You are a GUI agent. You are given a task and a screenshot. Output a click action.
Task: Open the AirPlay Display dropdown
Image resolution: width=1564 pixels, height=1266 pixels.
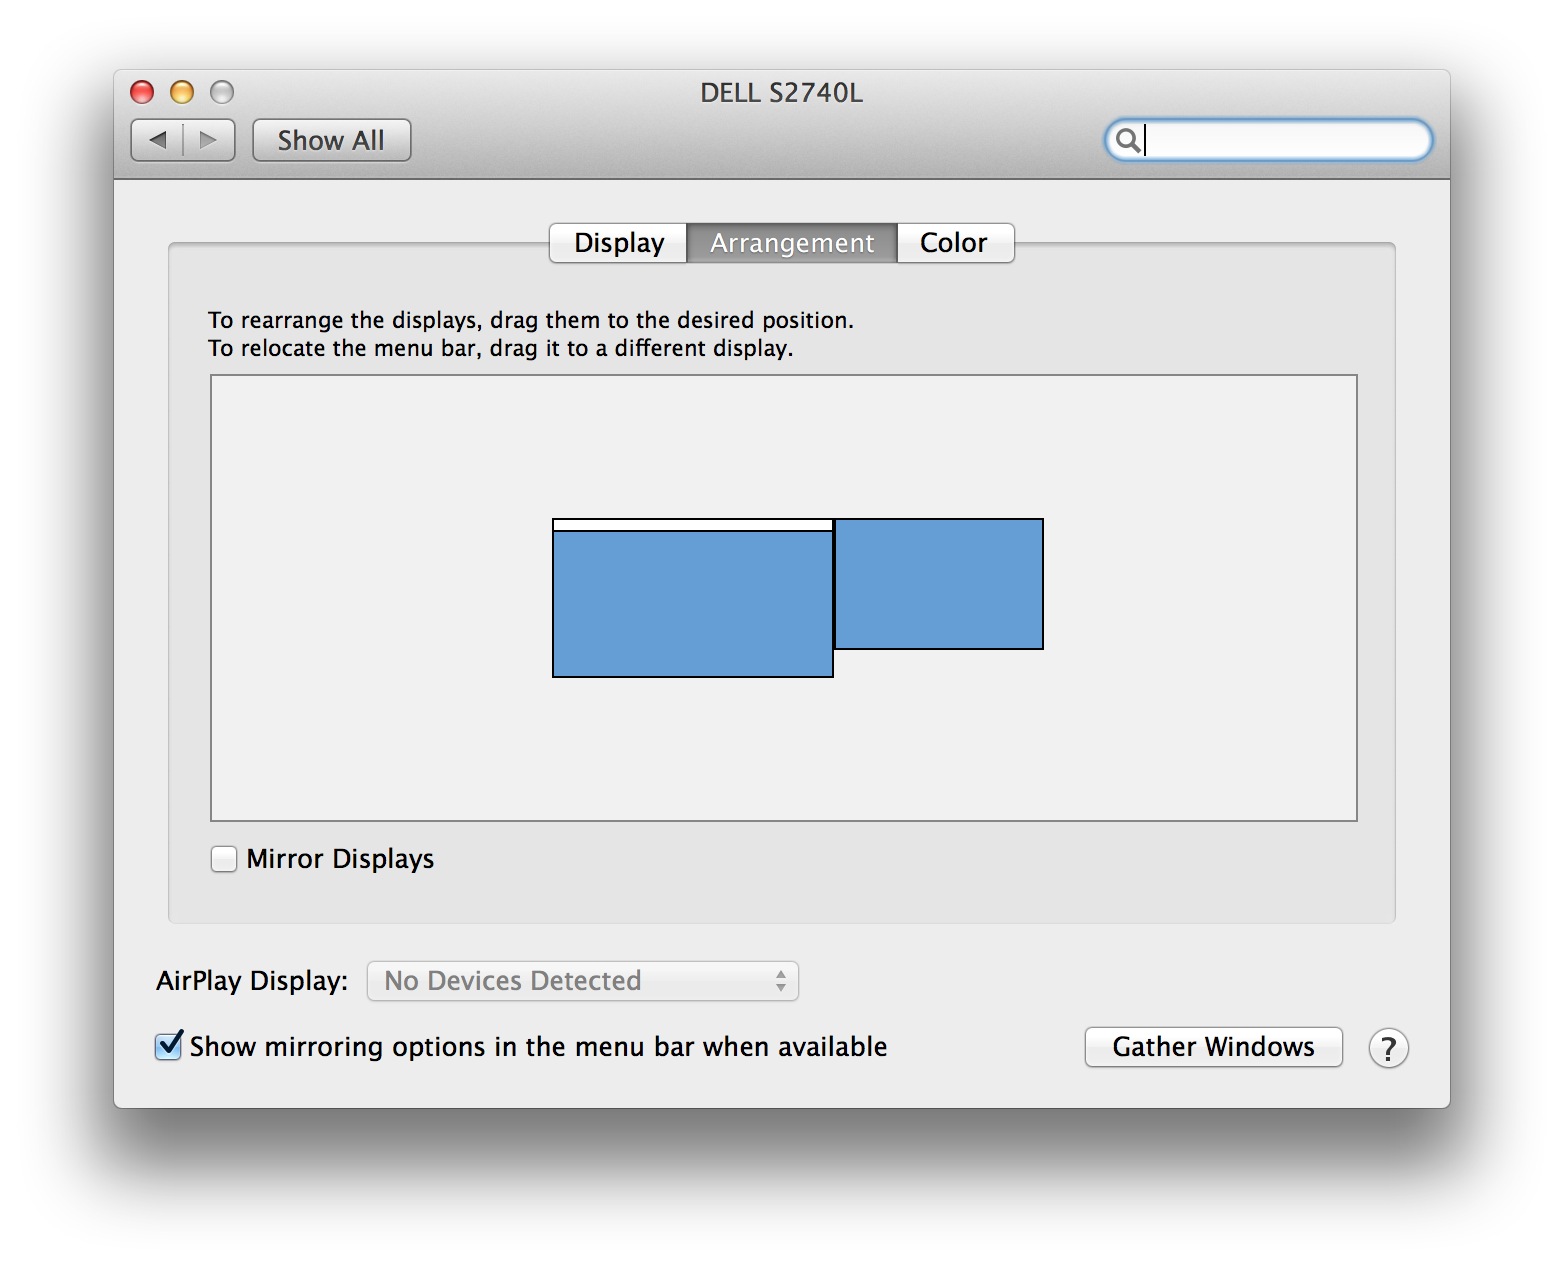coord(583,981)
